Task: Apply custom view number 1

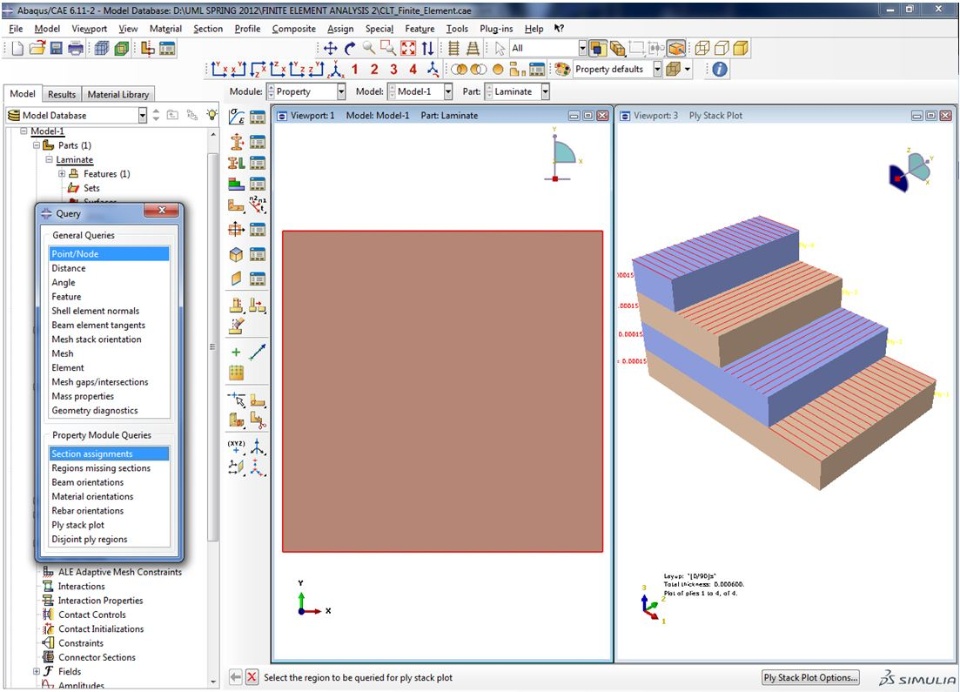Action: [x=355, y=70]
